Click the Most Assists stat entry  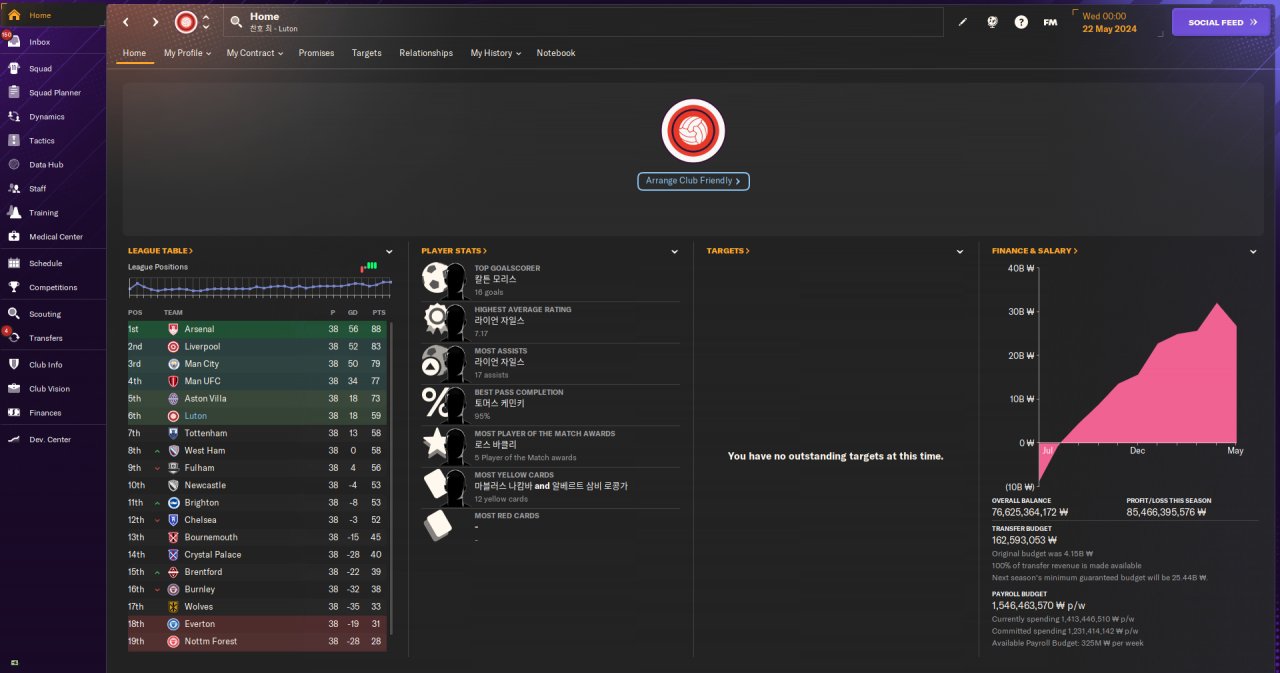coord(550,363)
